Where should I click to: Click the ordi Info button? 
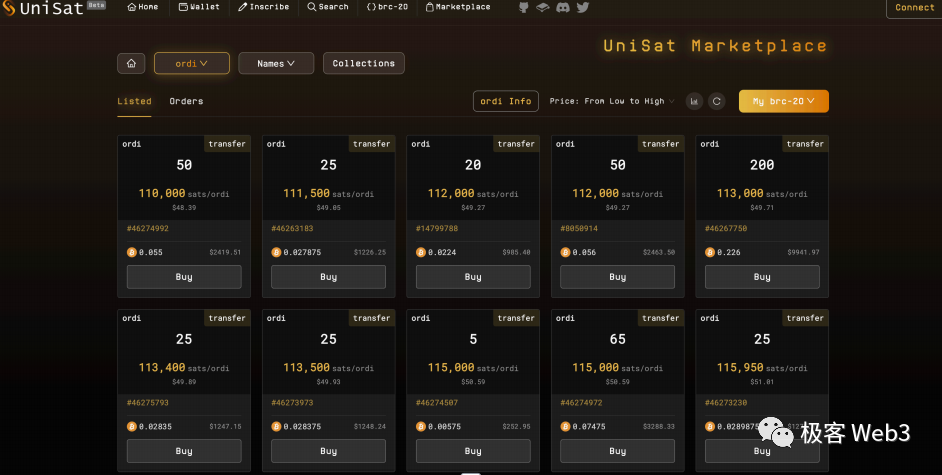coord(506,101)
